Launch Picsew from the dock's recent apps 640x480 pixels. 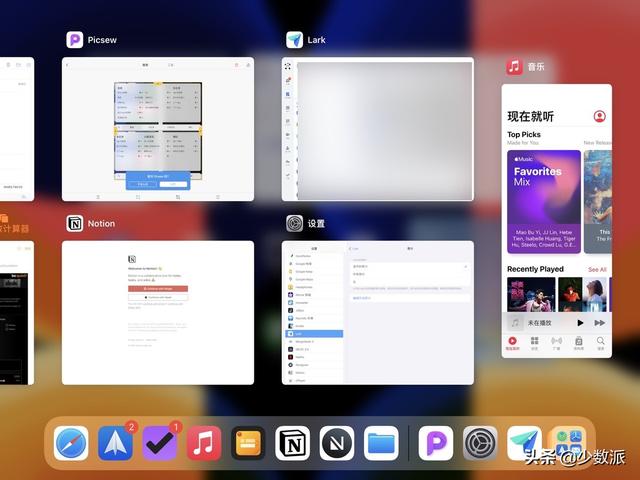tap(436, 443)
